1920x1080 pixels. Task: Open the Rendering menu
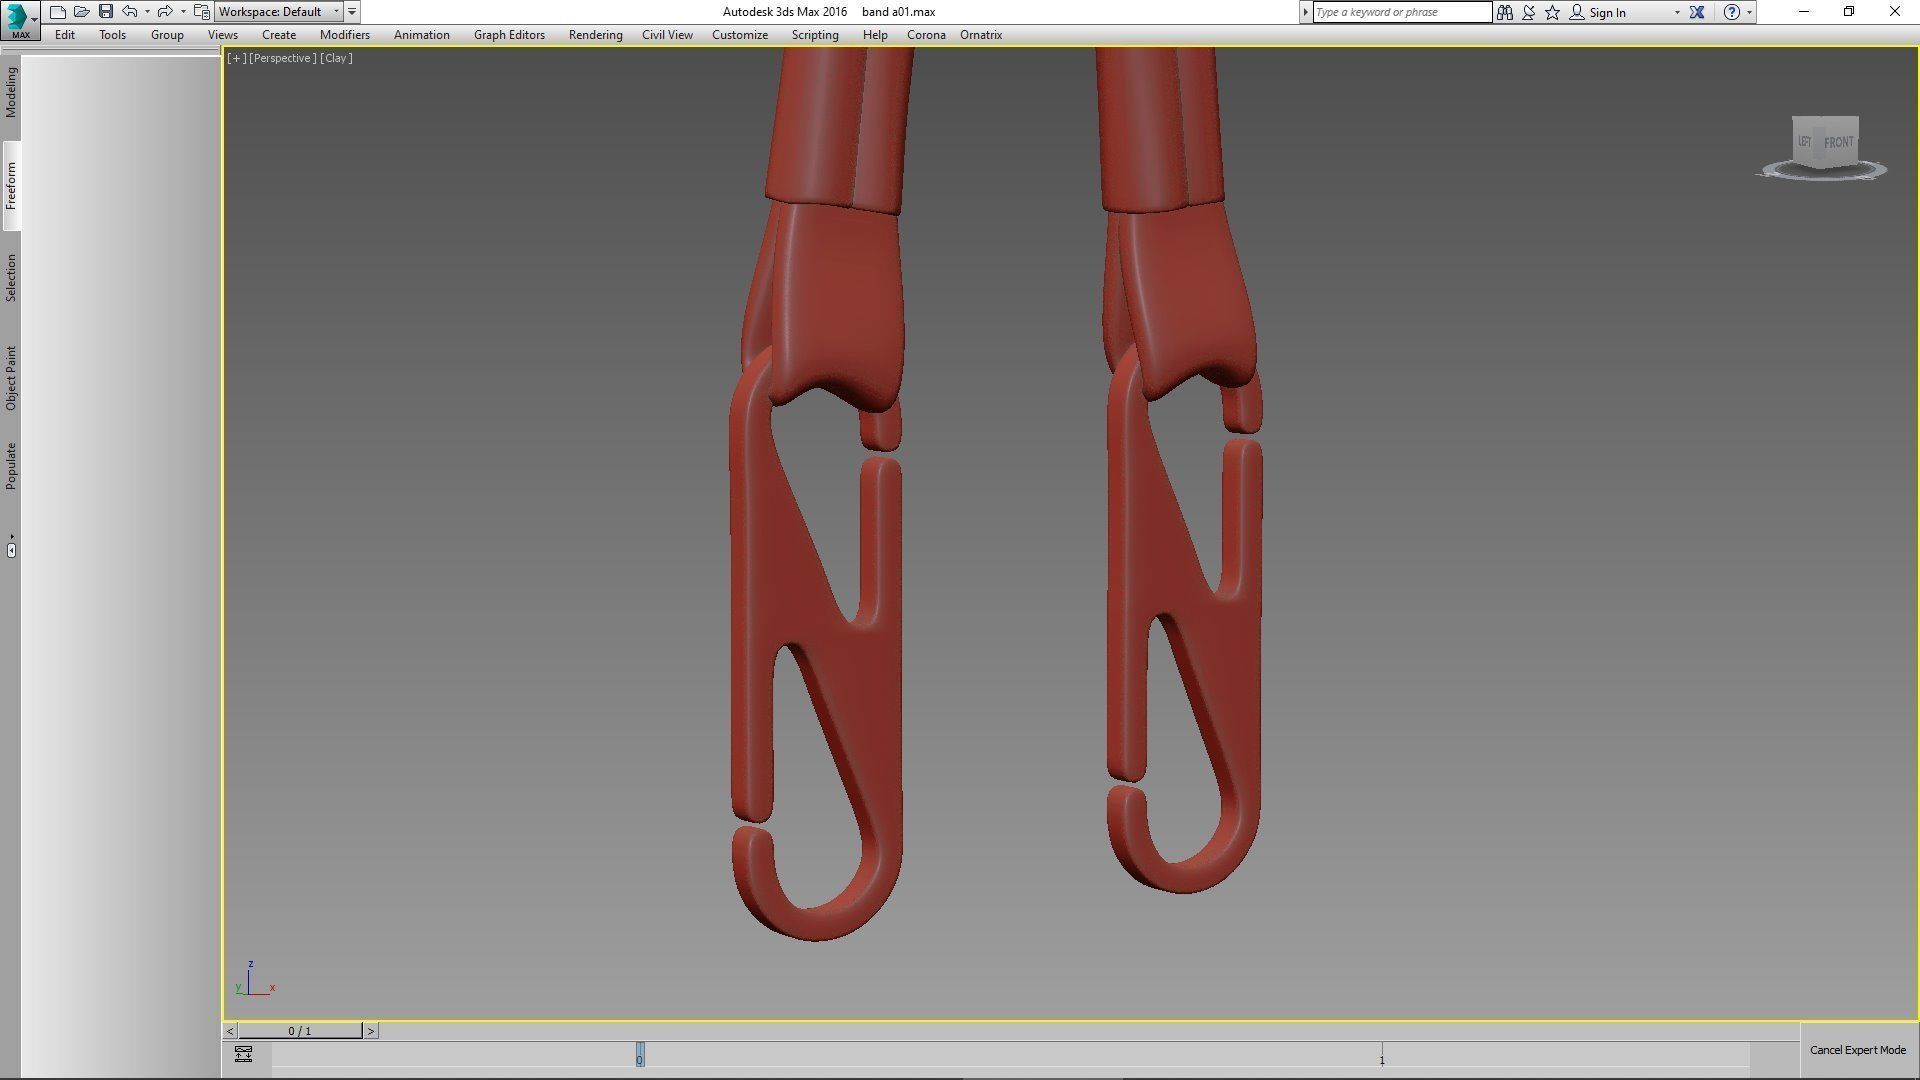pos(595,34)
